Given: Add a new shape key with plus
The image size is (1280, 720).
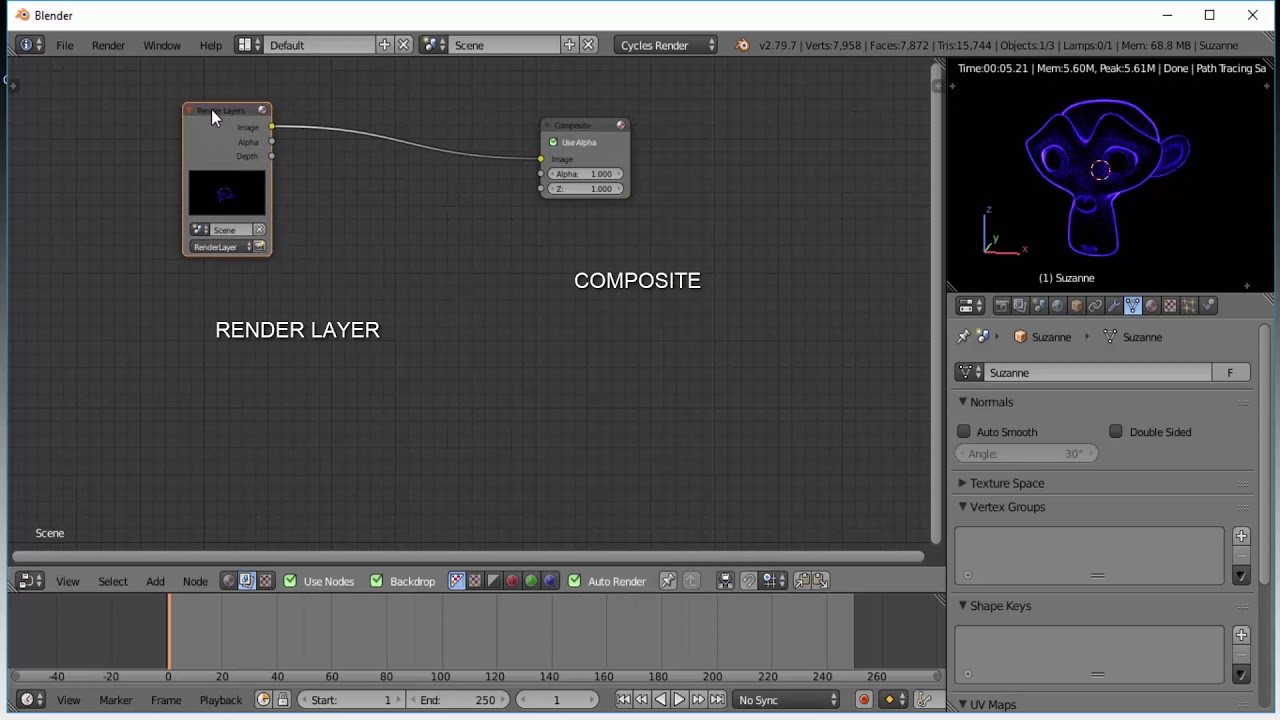Looking at the screenshot, I should click(1241, 635).
